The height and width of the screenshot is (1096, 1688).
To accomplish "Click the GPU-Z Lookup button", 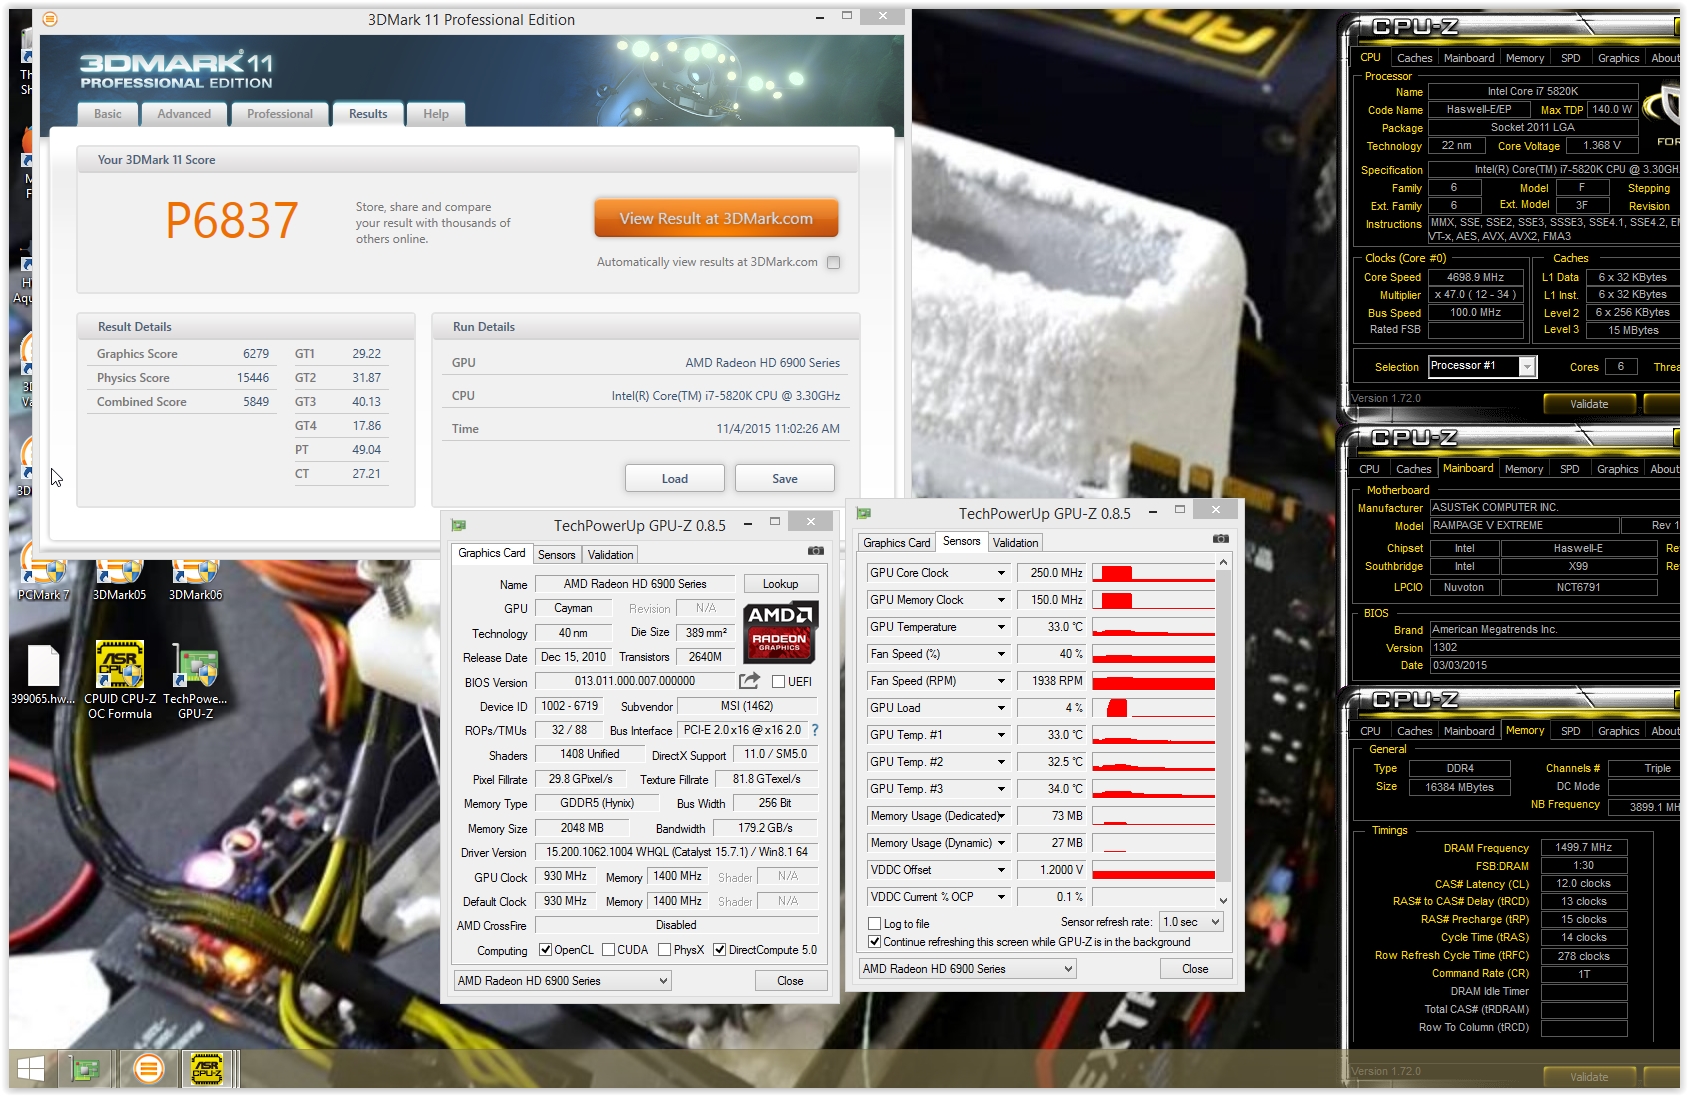I will [x=780, y=584].
